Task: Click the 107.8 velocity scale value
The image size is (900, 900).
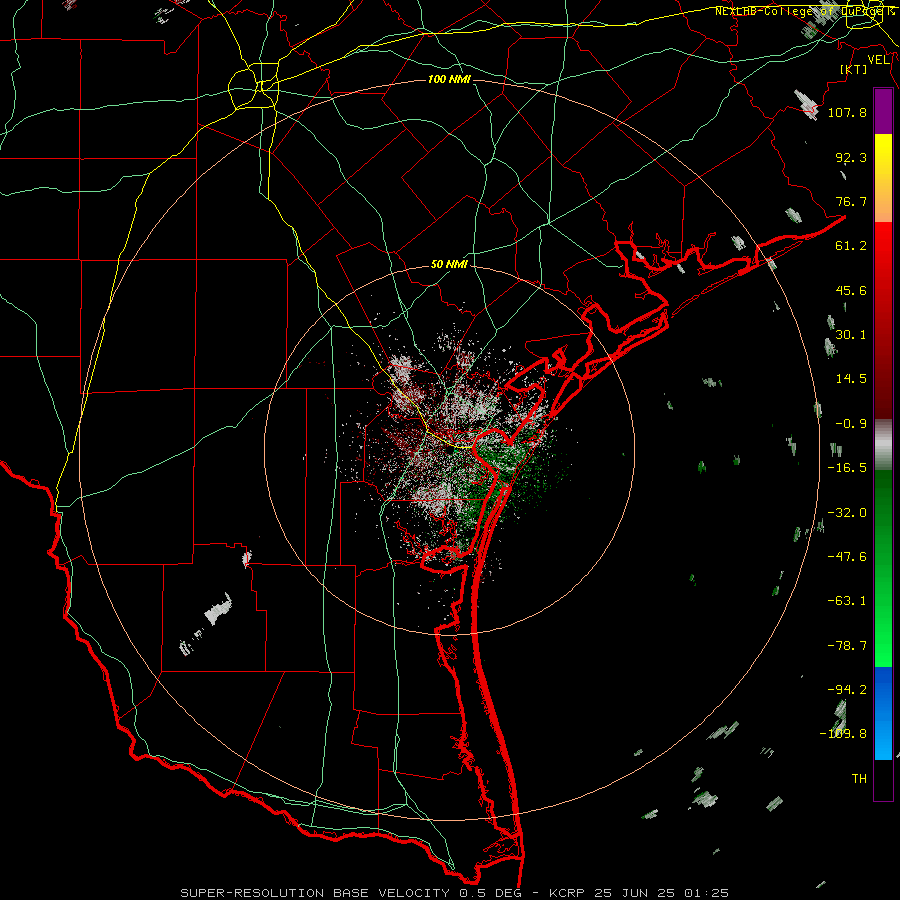Action: coord(847,112)
